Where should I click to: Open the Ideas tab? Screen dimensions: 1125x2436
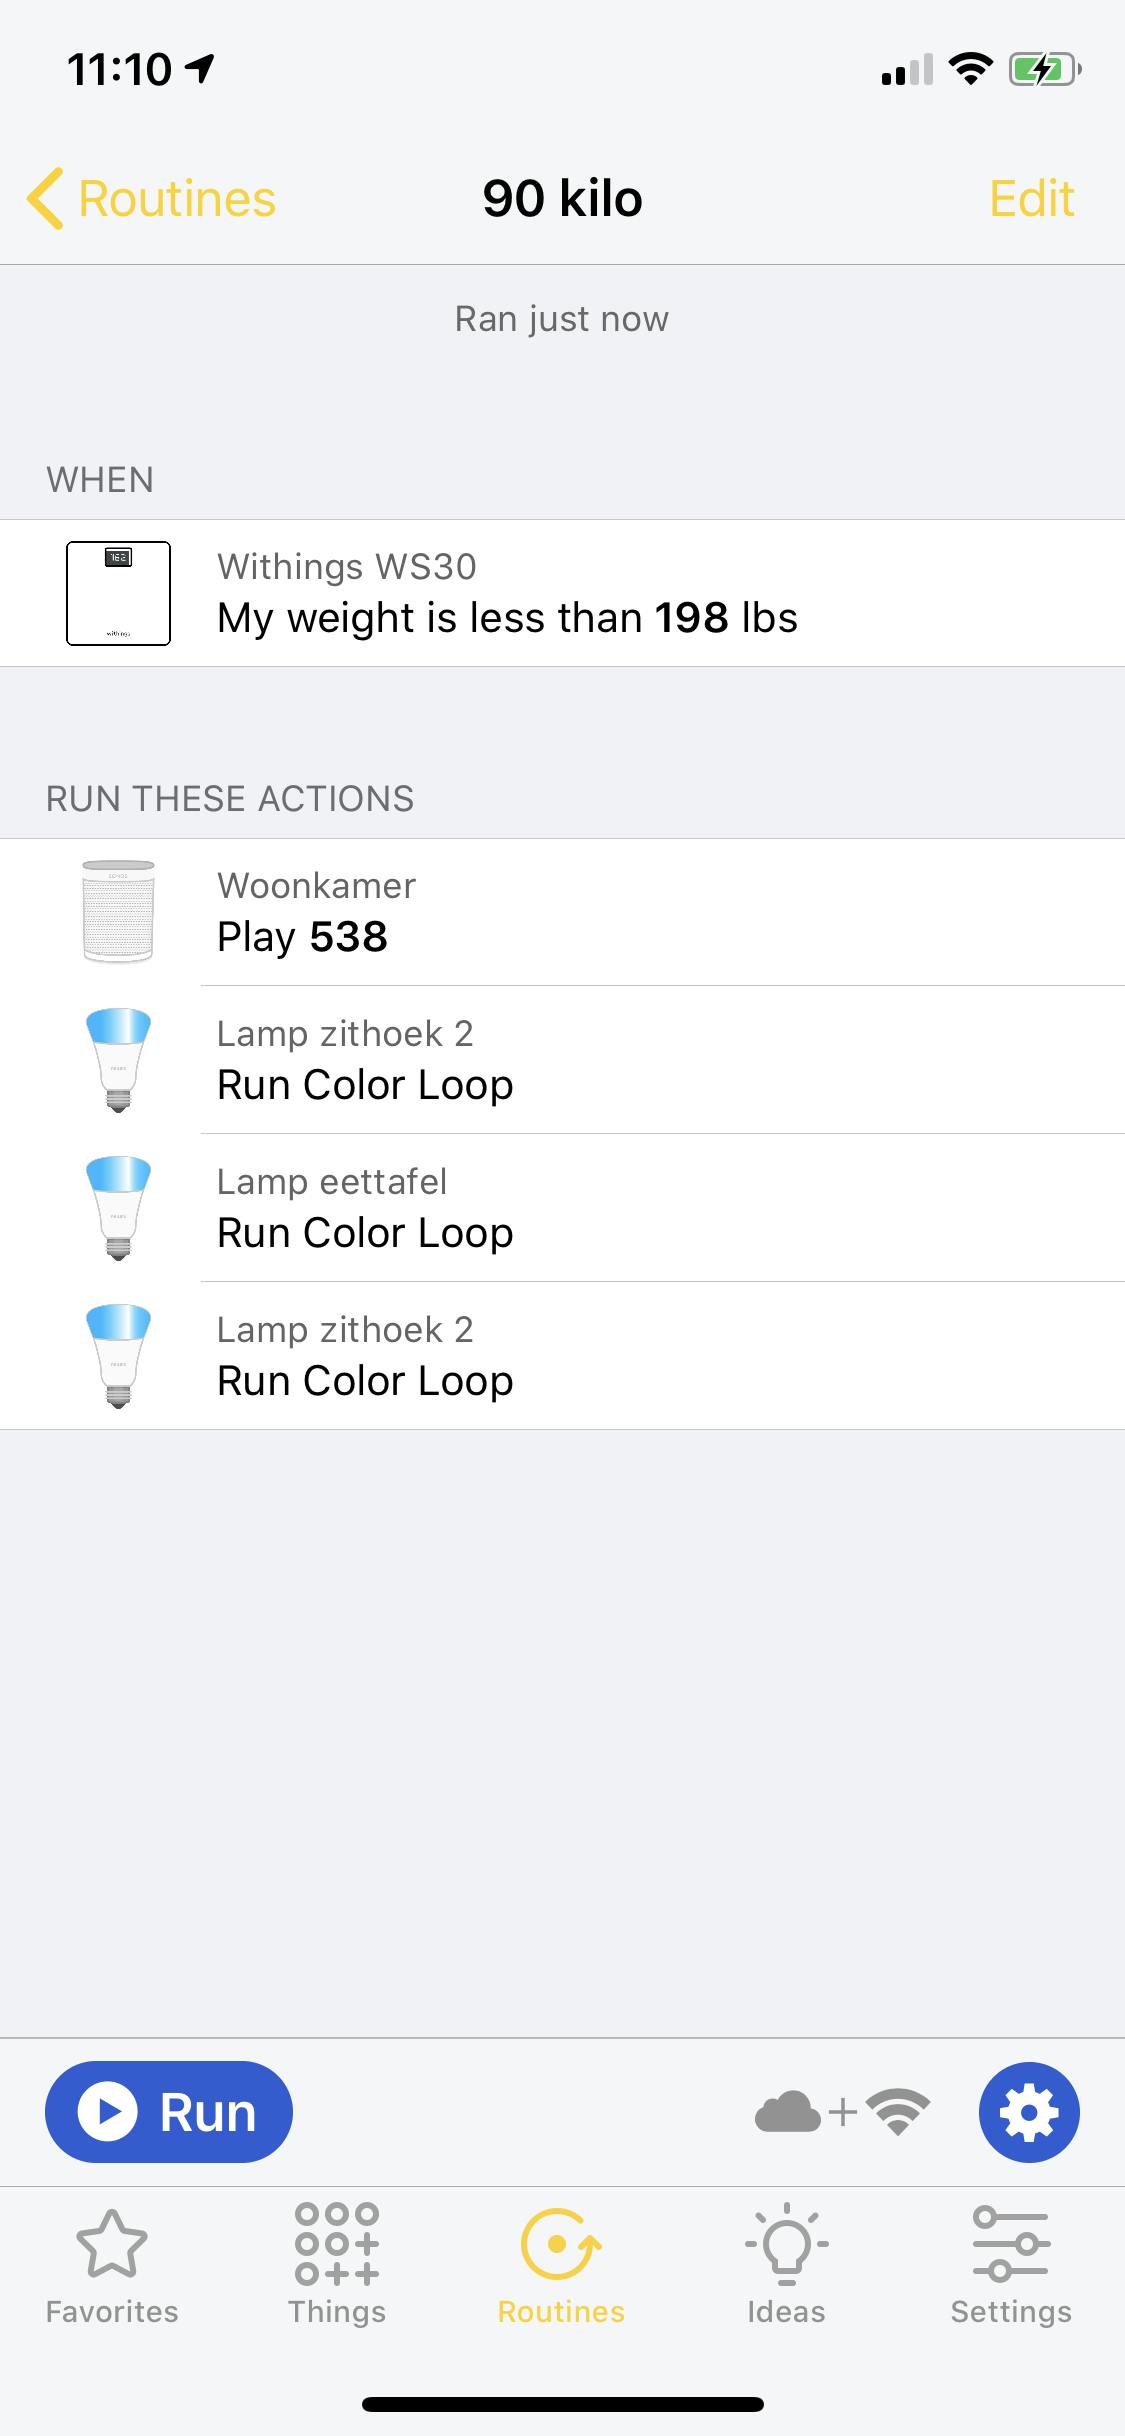click(x=786, y=2267)
